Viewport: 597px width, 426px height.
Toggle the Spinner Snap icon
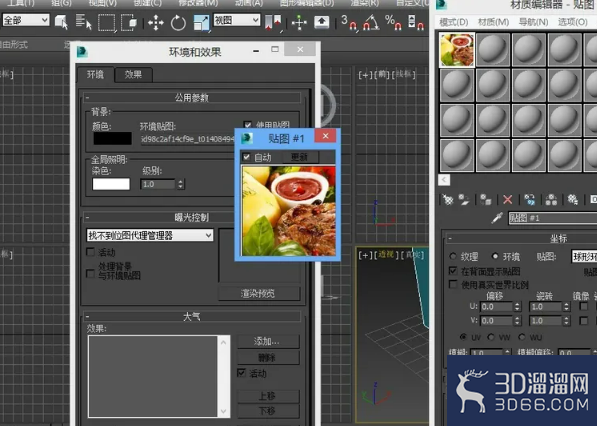click(415, 22)
